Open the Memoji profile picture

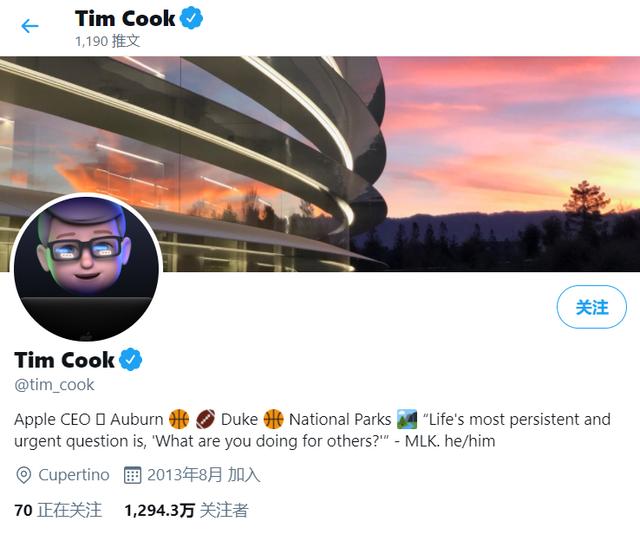click(86, 268)
